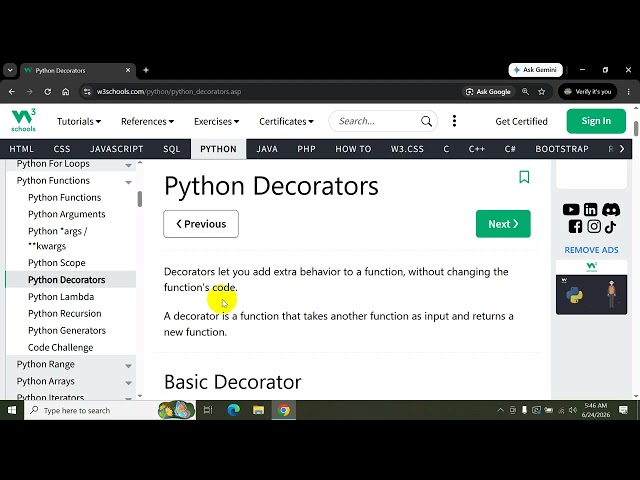Reload the page
Image resolution: width=640 pixels, height=480 pixels.
pos(48,92)
